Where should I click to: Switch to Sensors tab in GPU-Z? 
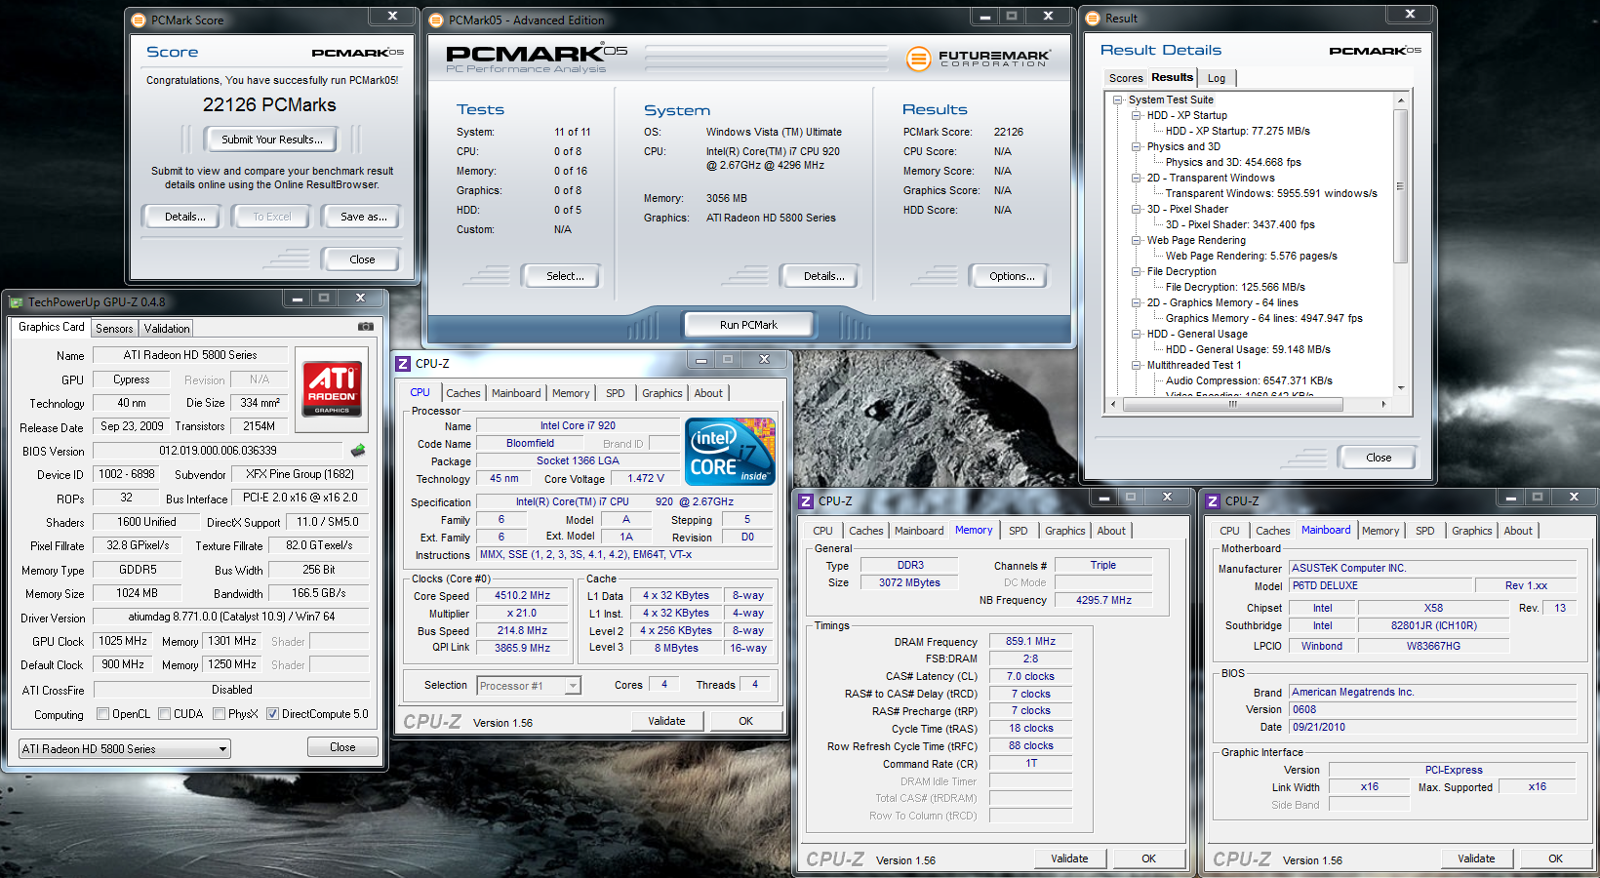click(x=114, y=328)
